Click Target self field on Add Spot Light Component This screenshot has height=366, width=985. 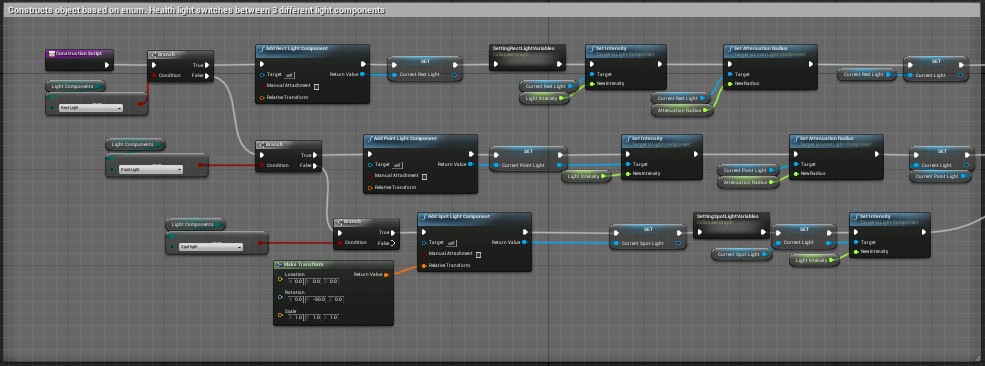451,243
